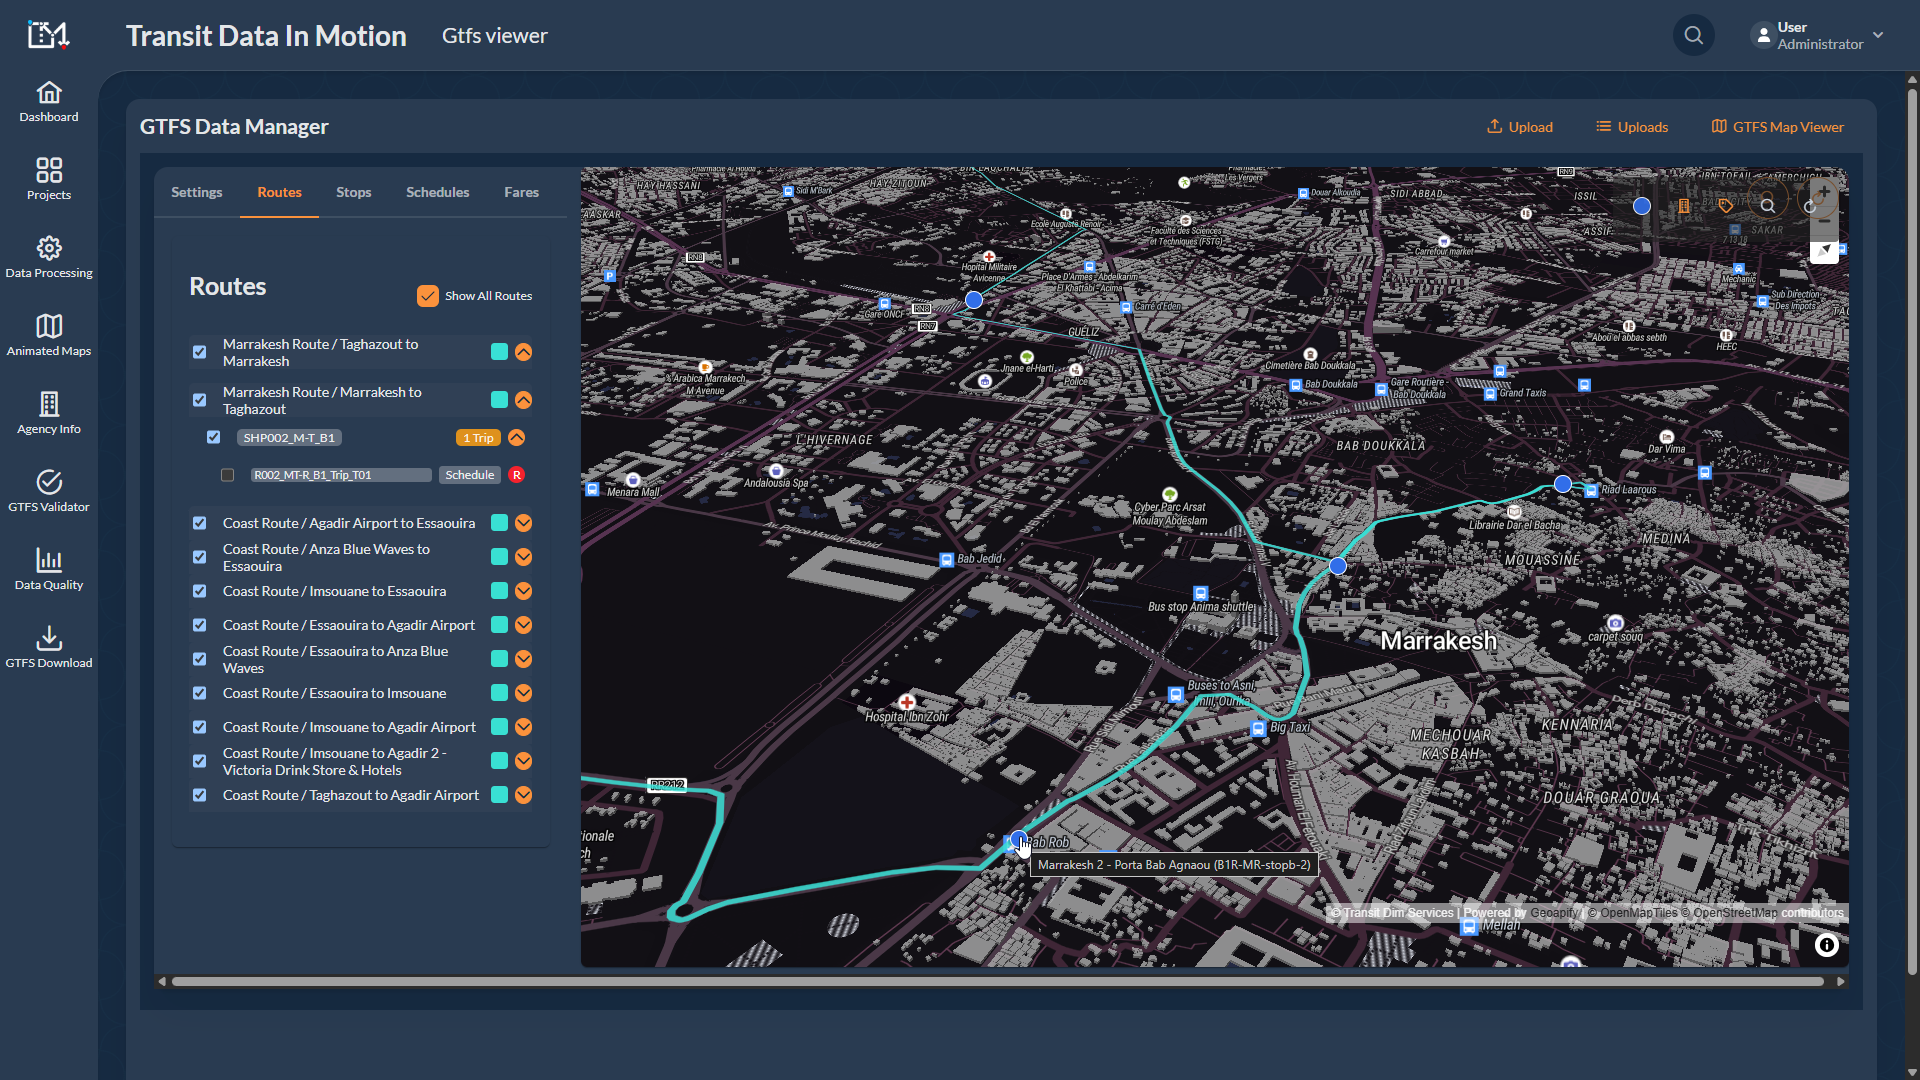Click the orange building icon on map

tap(1684, 206)
